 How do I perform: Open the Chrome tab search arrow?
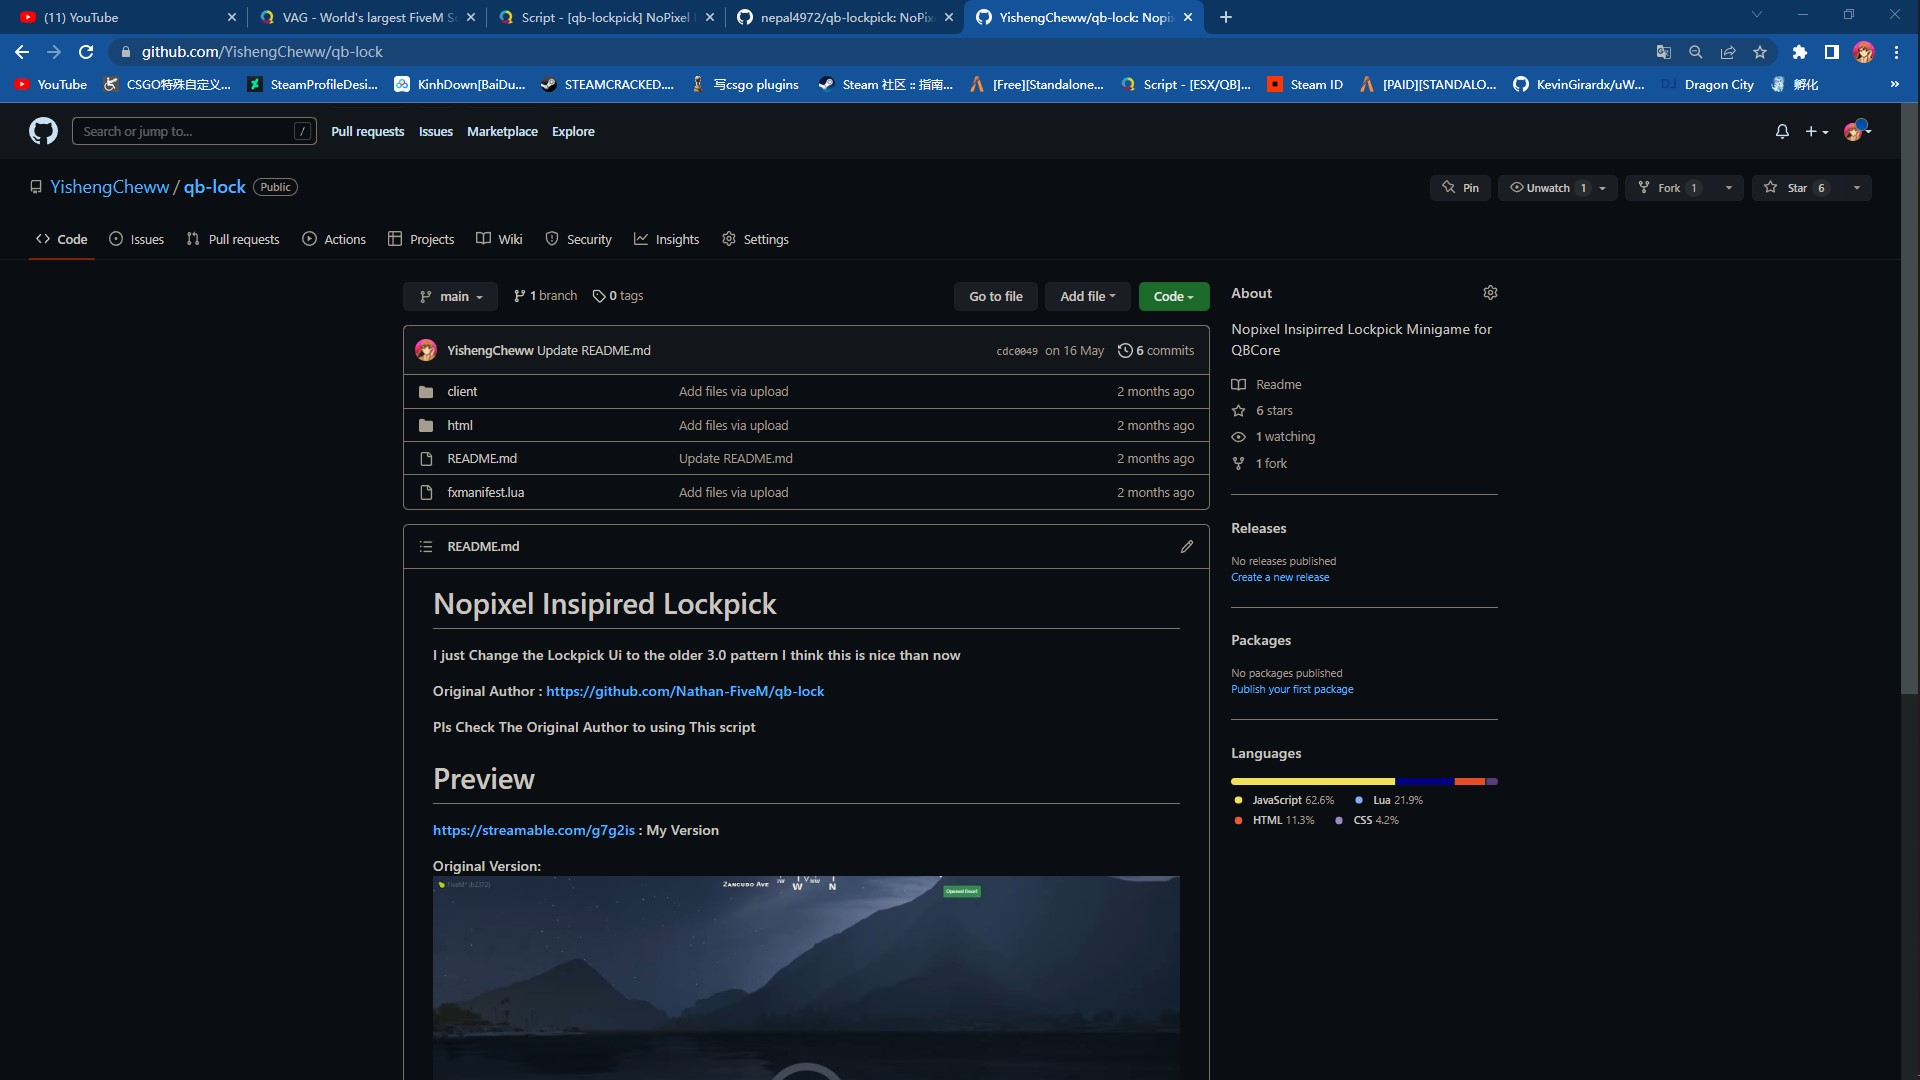pyautogui.click(x=1756, y=15)
